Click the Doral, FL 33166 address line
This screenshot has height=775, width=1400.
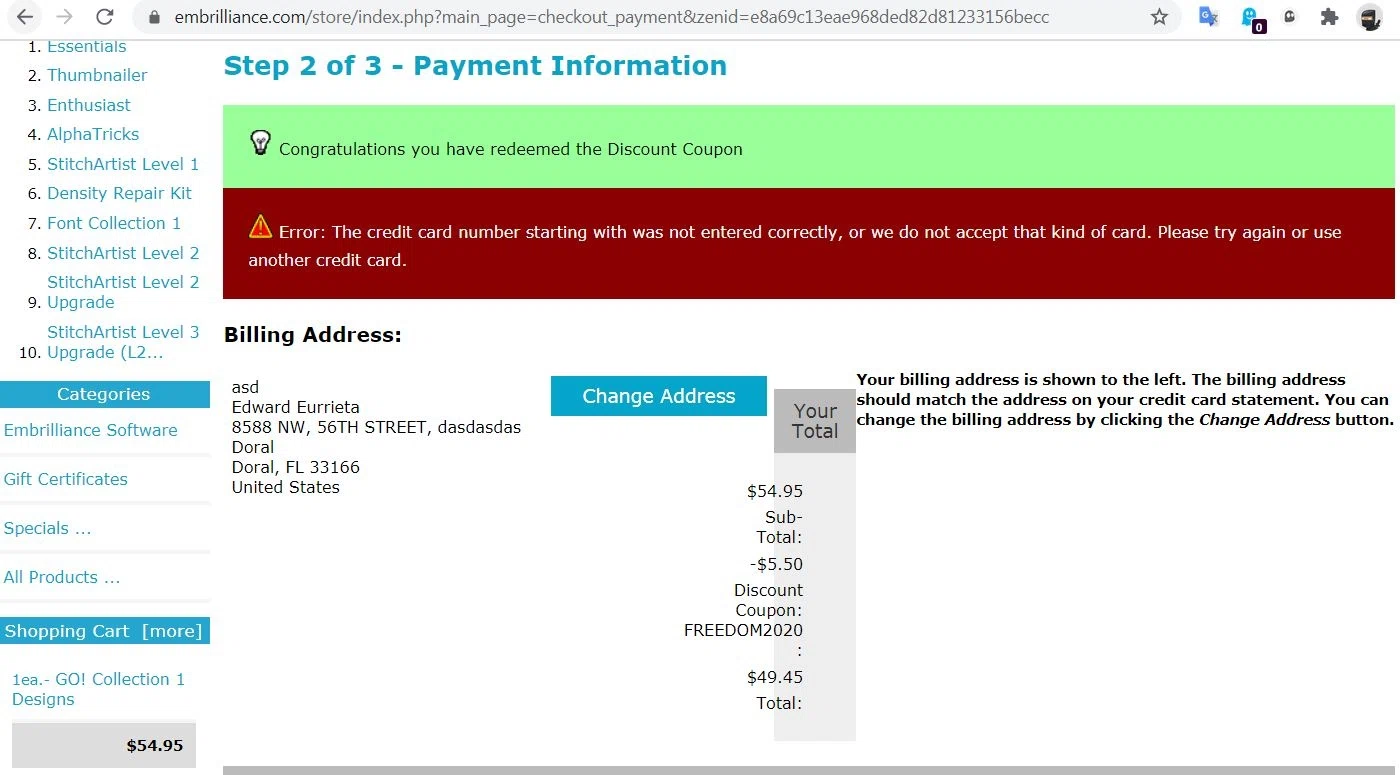click(296, 467)
